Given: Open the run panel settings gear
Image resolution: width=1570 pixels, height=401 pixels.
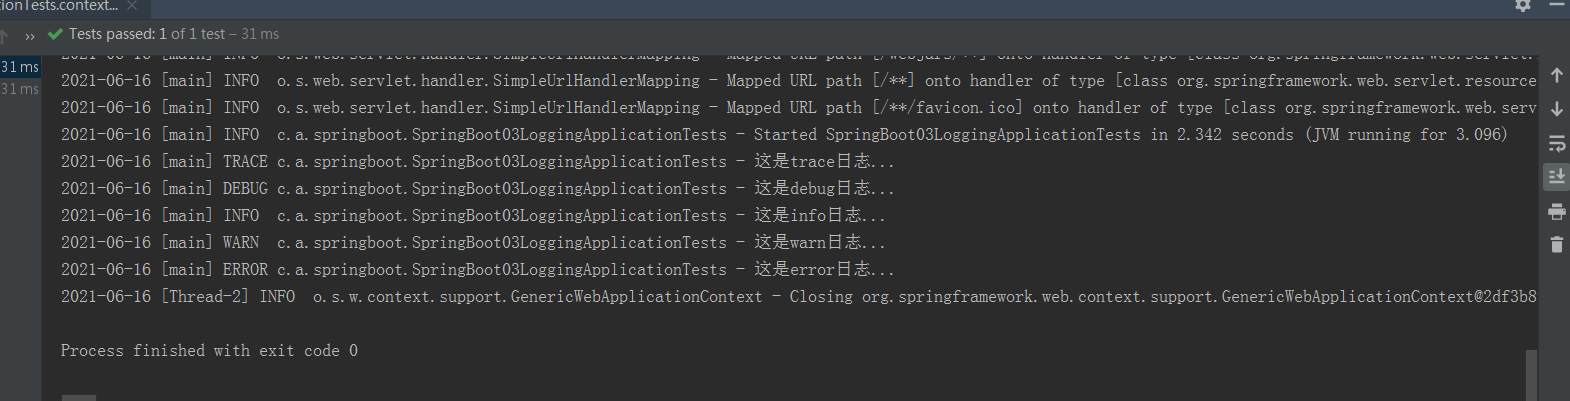Looking at the screenshot, I should click(x=1523, y=5).
